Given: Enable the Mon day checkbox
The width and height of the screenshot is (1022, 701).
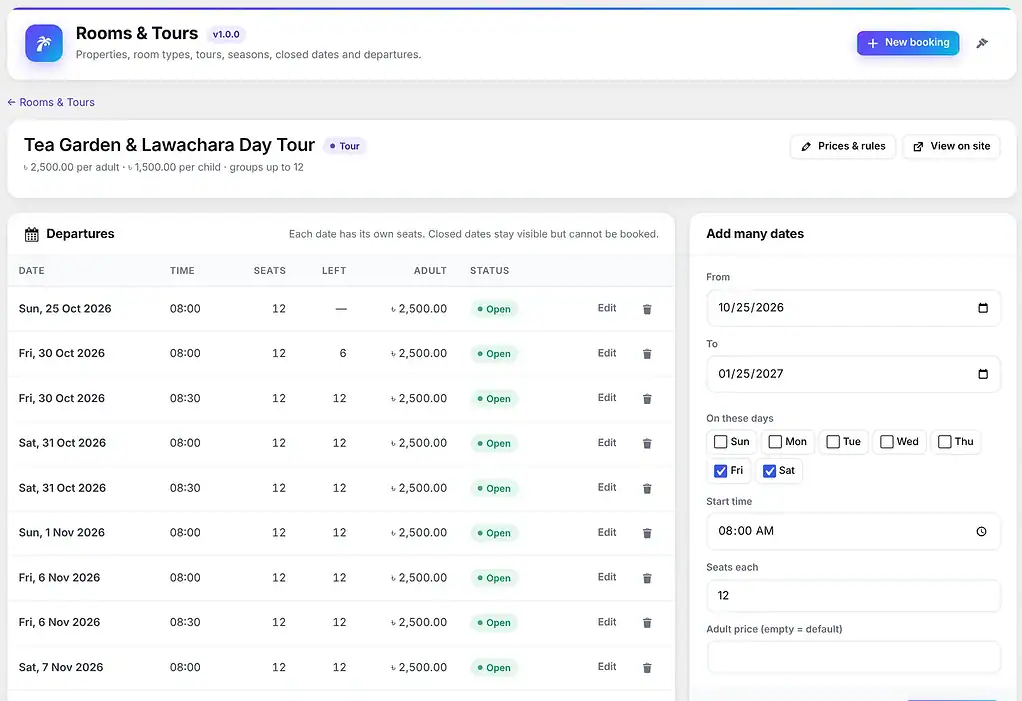Looking at the screenshot, I should click(775, 442).
